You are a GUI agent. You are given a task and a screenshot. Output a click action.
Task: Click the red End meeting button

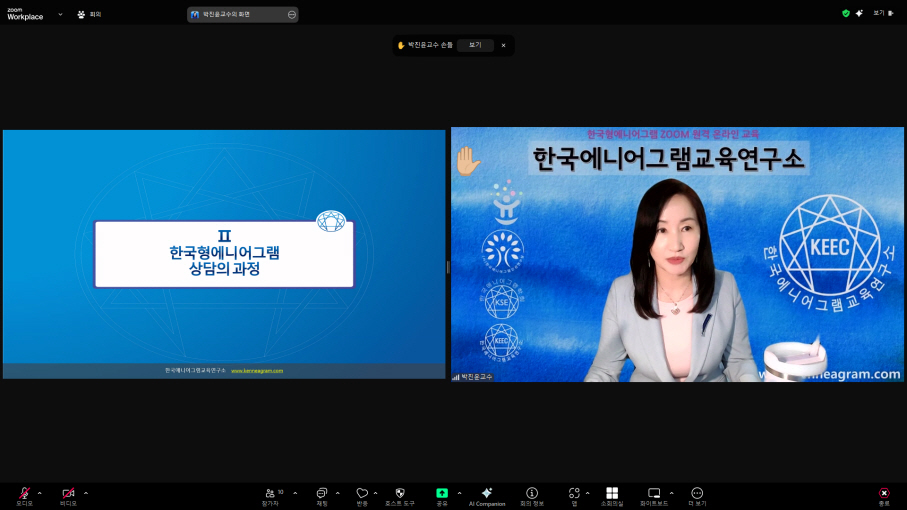[x=884, y=496]
